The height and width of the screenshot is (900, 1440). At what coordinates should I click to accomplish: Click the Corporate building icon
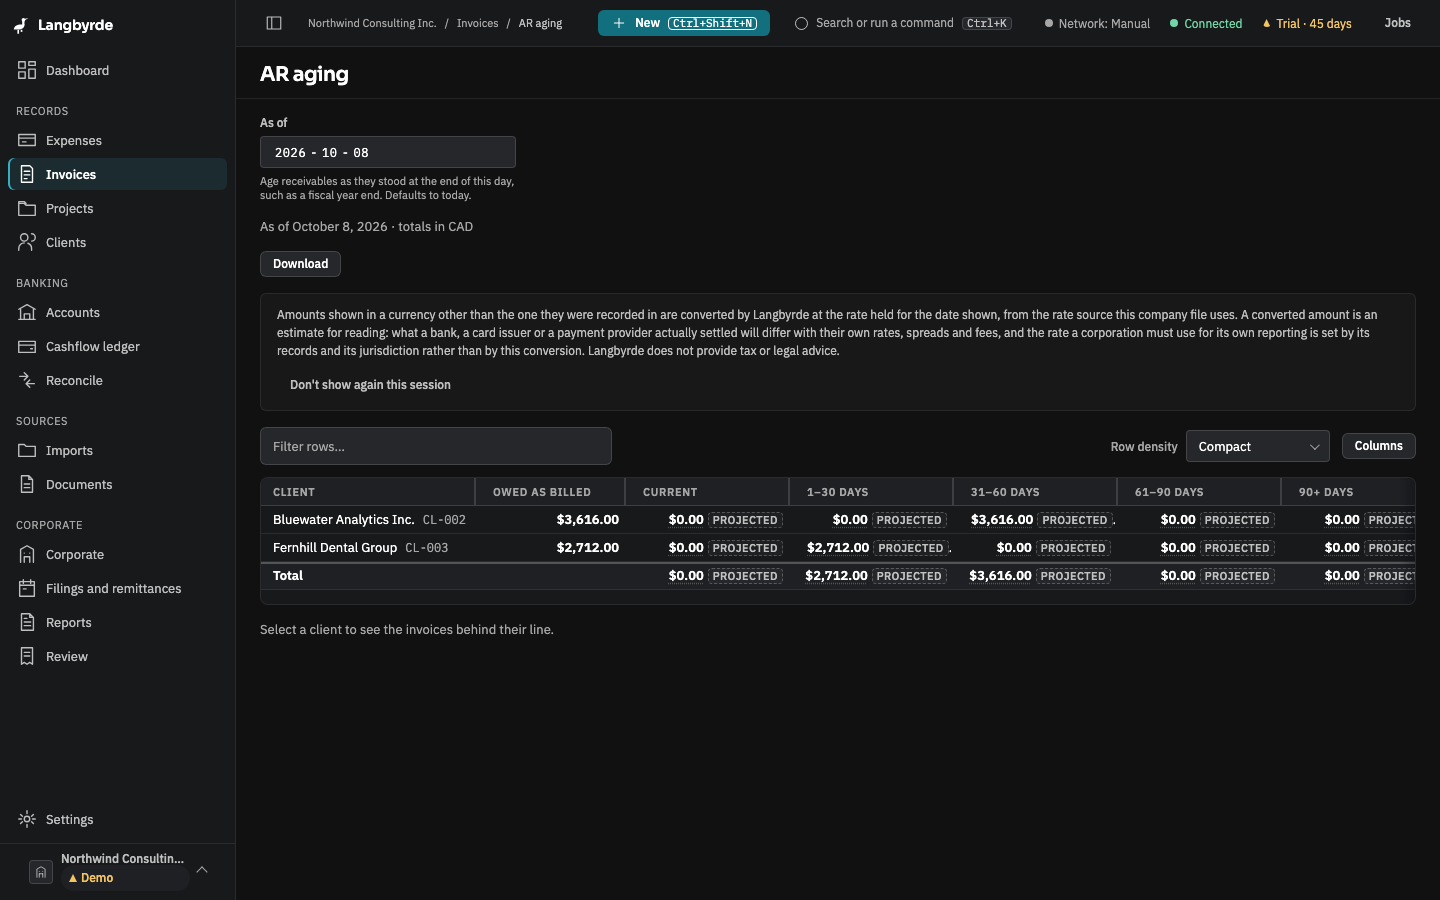27,554
